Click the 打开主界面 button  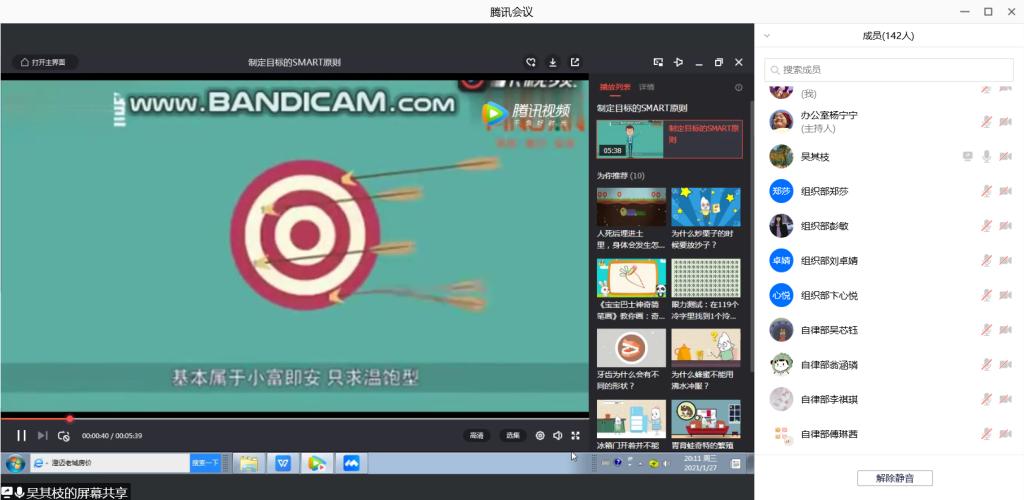pyautogui.click(x=45, y=62)
